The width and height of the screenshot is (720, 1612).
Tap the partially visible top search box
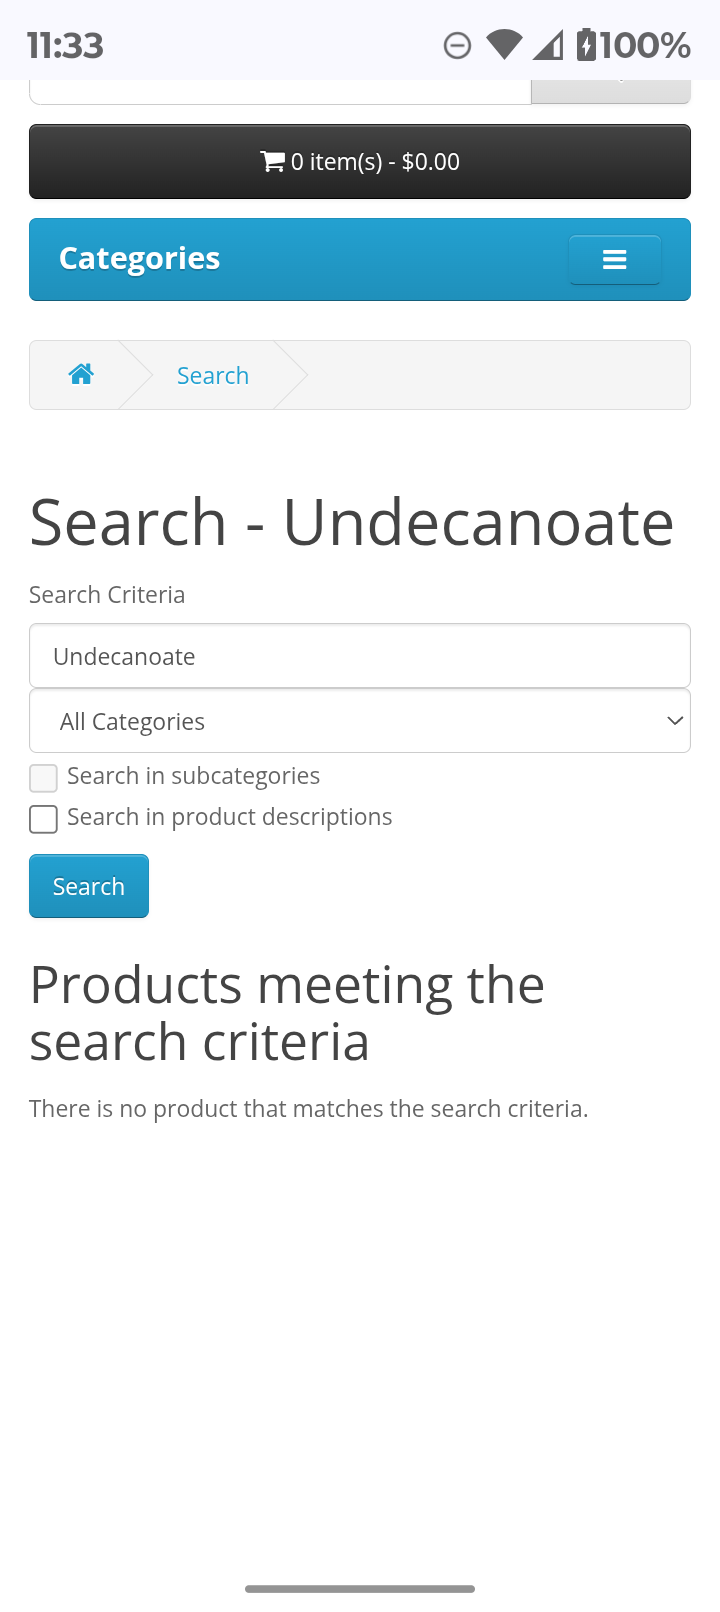coord(280,91)
